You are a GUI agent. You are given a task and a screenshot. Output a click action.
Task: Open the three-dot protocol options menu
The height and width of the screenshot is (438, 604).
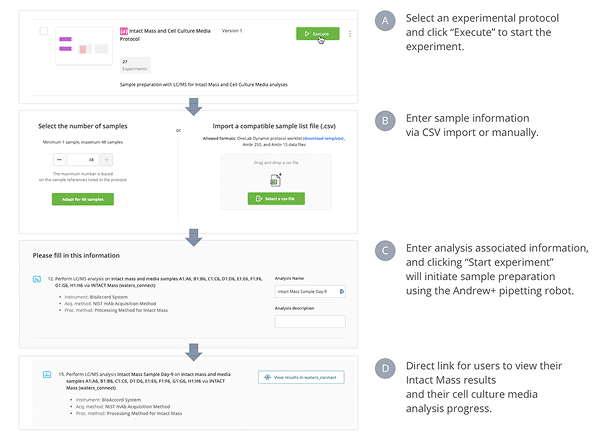pyautogui.click(x=350, y=34)
